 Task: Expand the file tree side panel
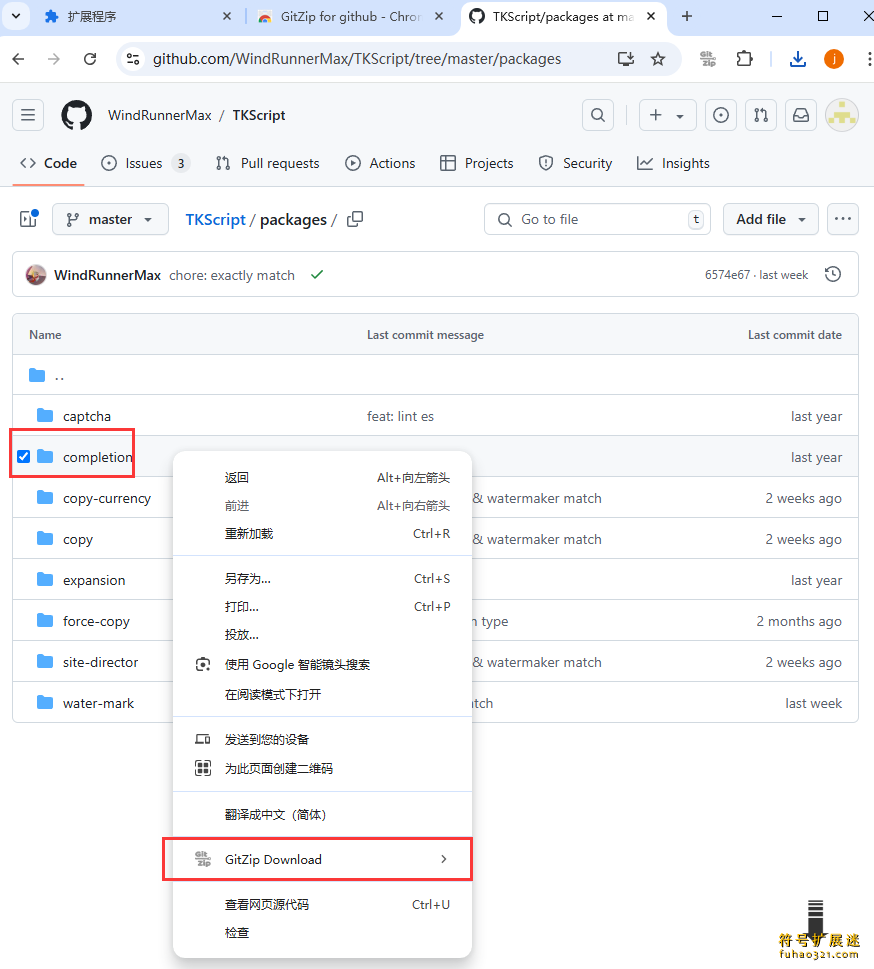(28, 219)
